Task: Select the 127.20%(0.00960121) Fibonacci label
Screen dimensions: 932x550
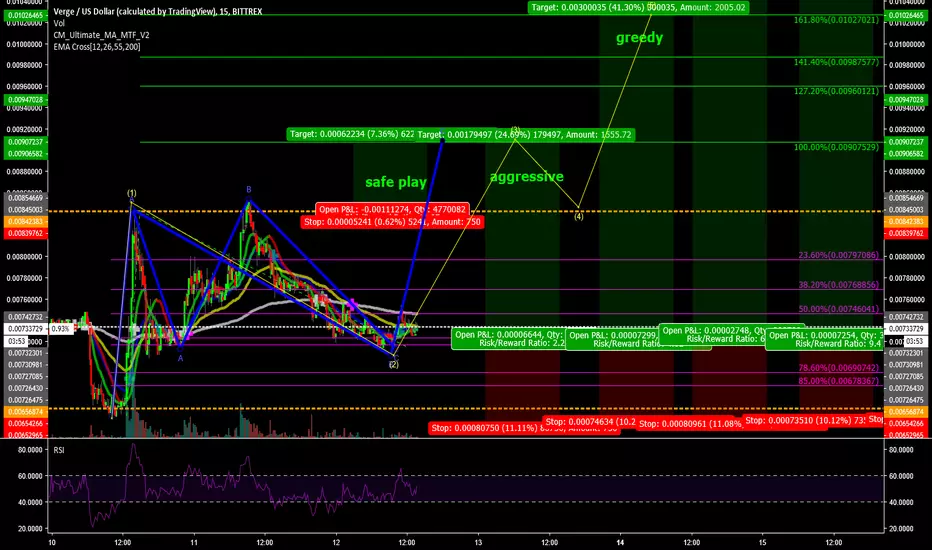Action: tap(836, 91)
